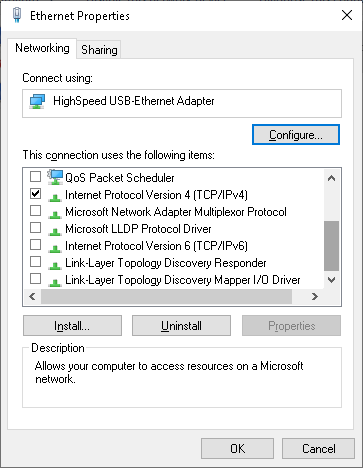363x468 pixels.
Task: Check the Microsoft LLDP Protocol Driver box
Action: point(35,228)
